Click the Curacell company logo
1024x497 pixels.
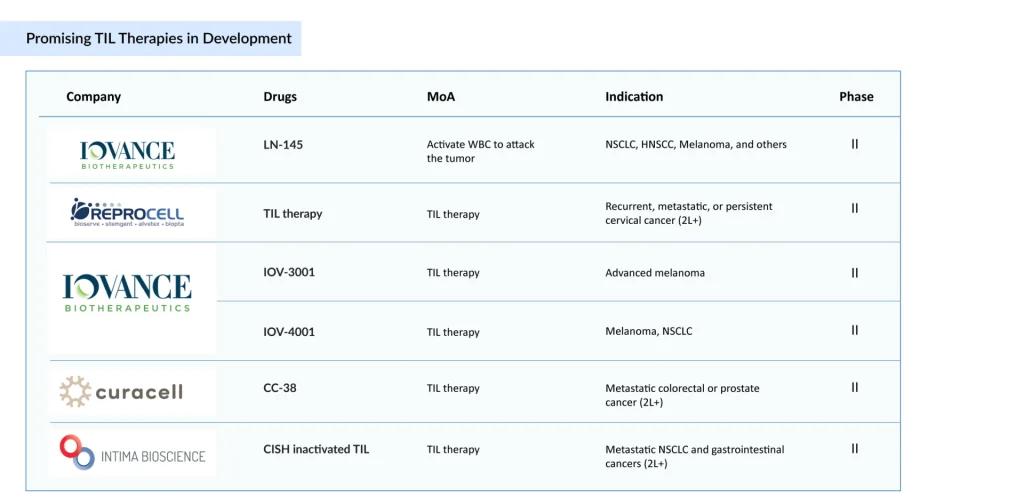click(121, 392)
